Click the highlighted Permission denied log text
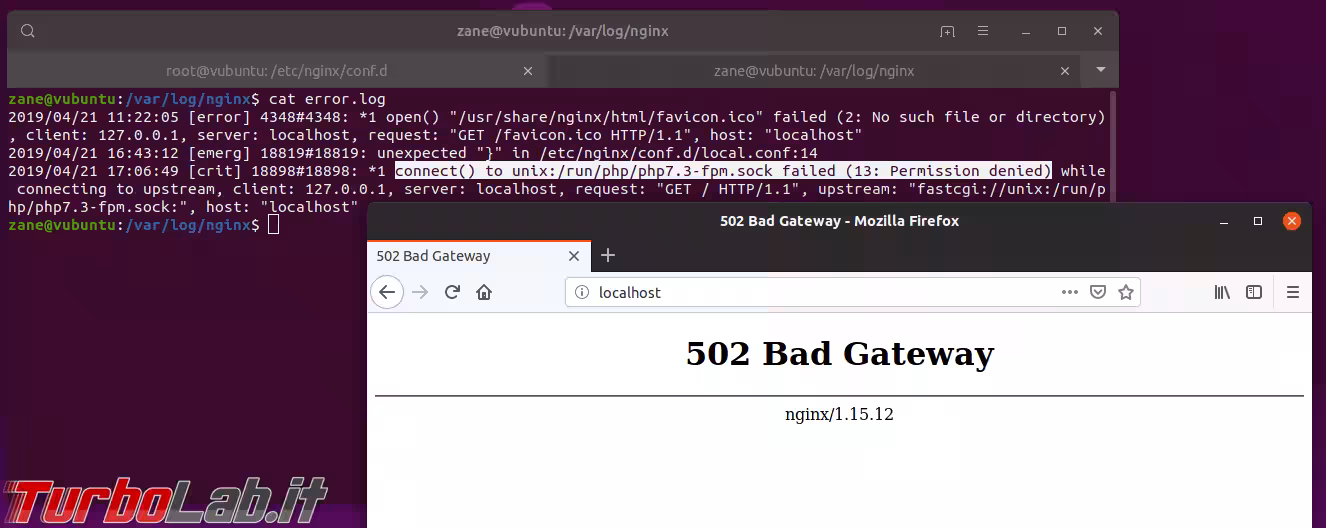1326x528 pixels. pyautogui.click(x=723, y=171)
